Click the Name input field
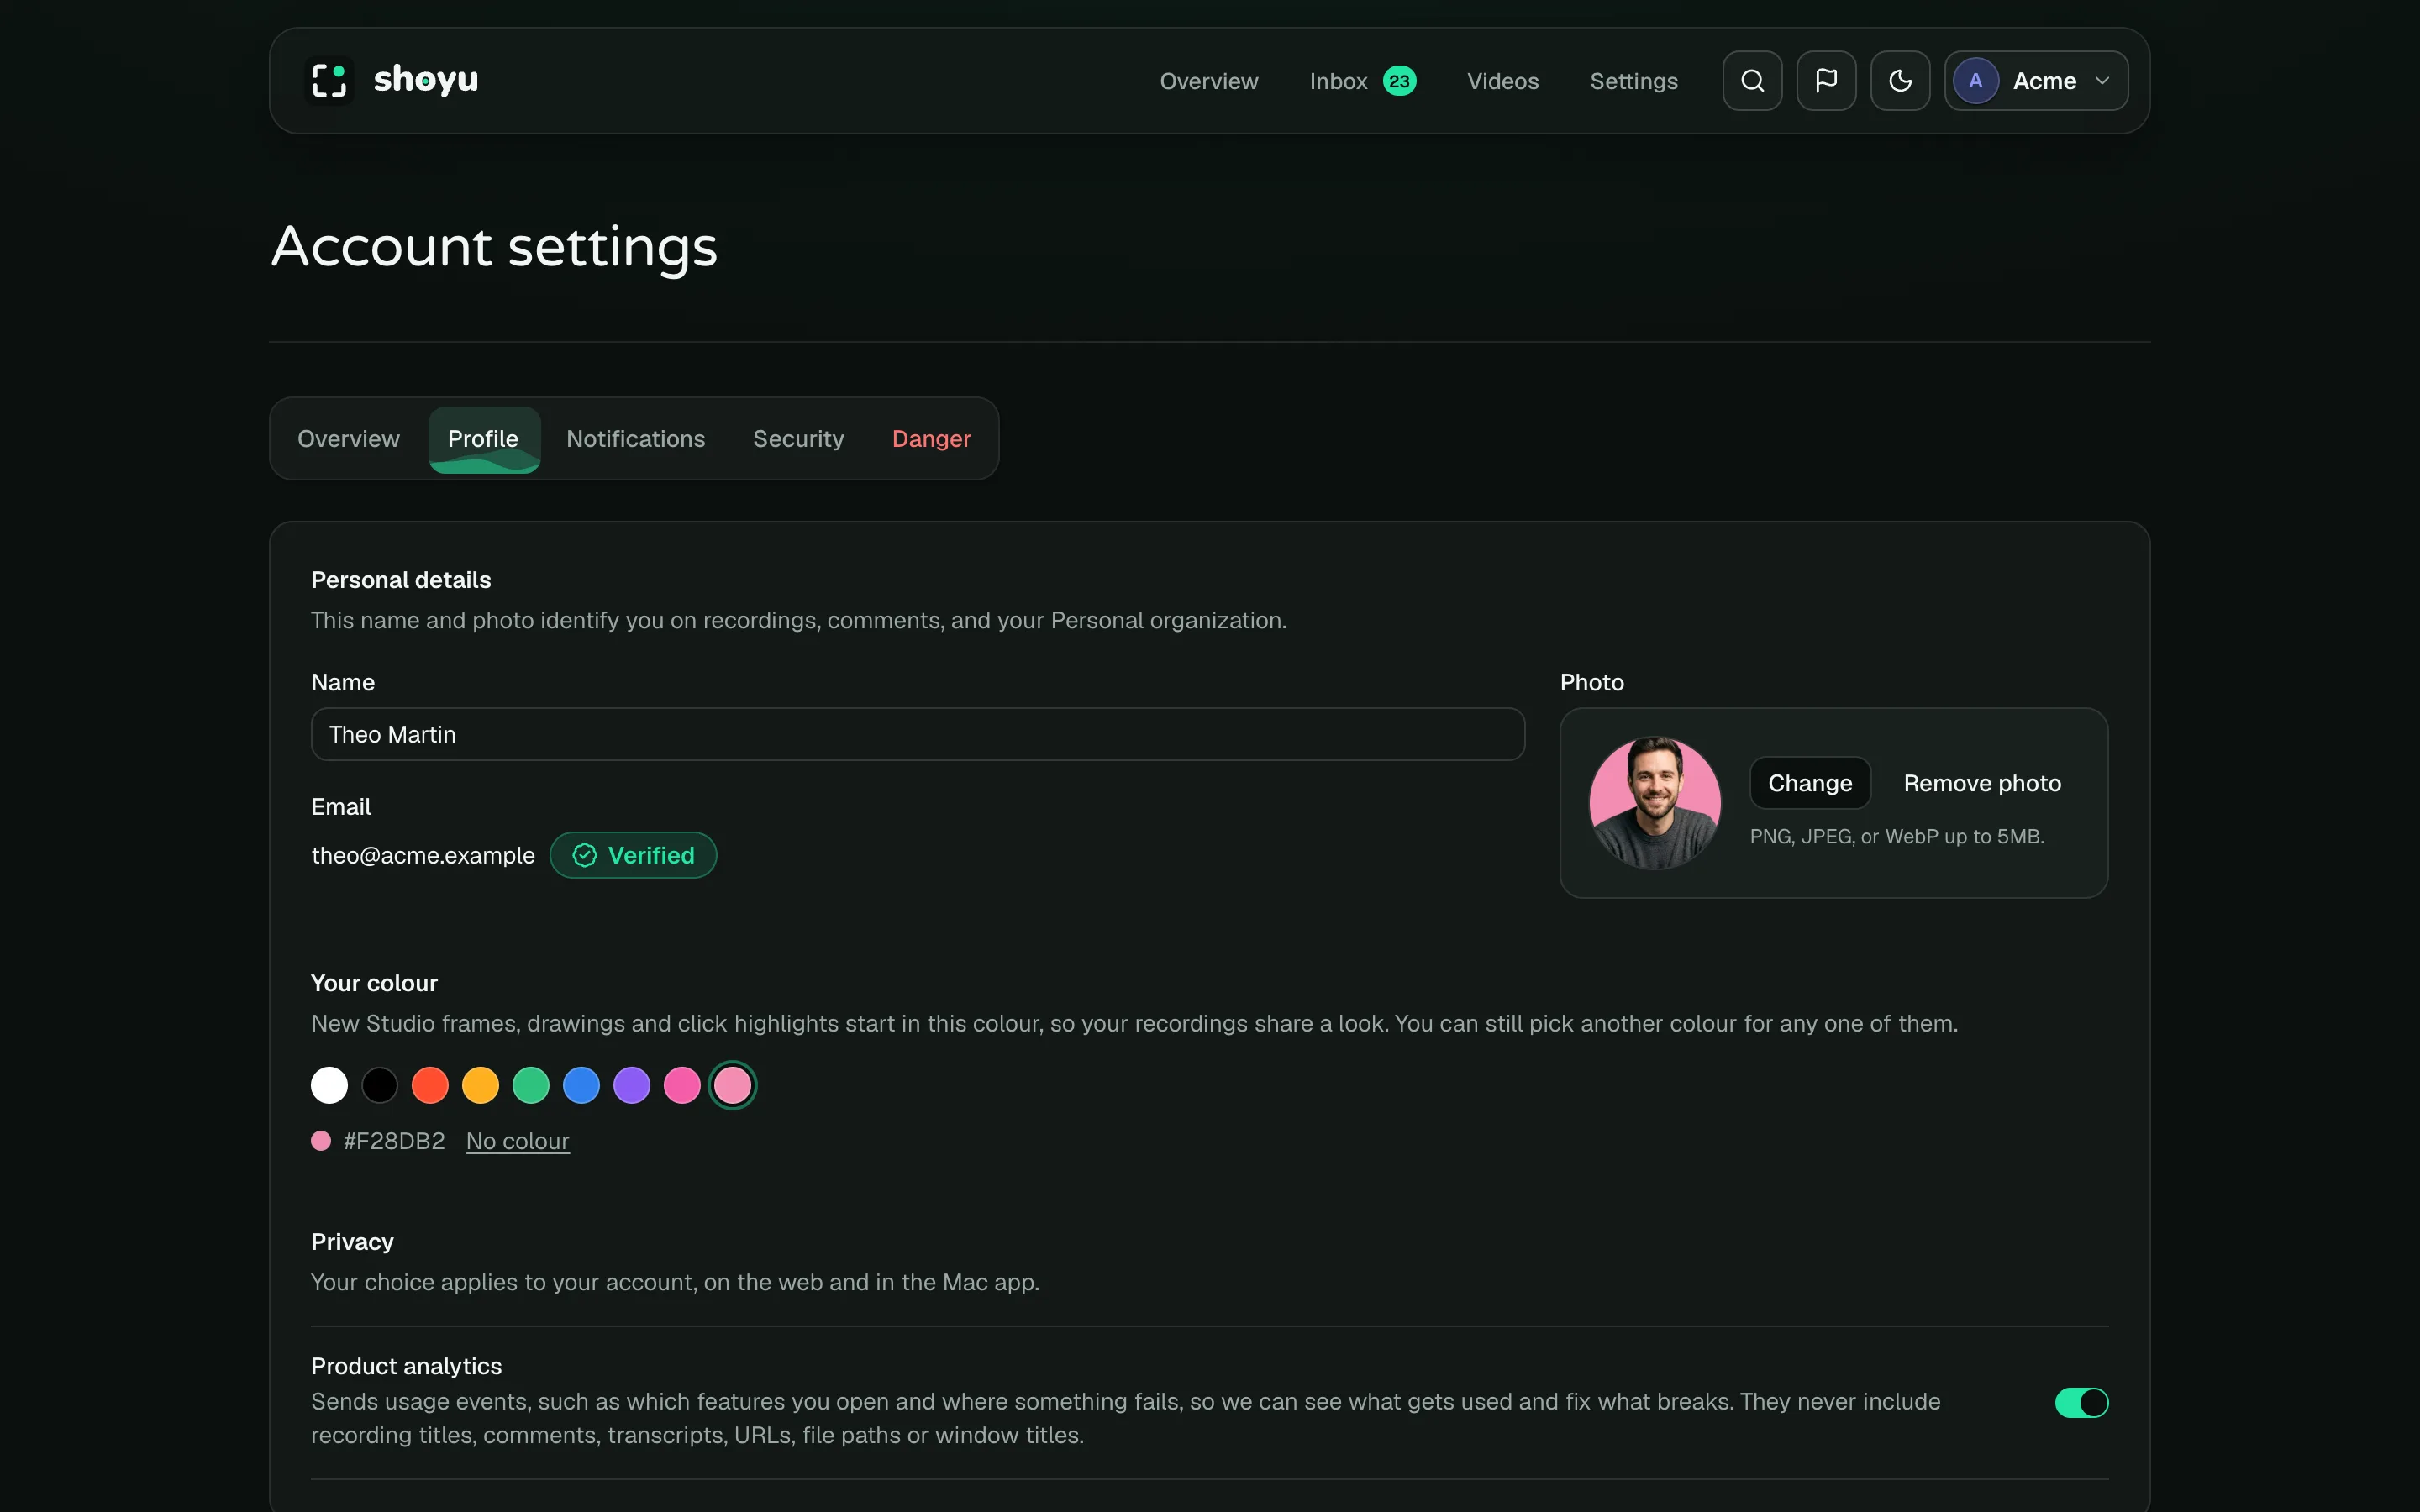 pos(917,734)
